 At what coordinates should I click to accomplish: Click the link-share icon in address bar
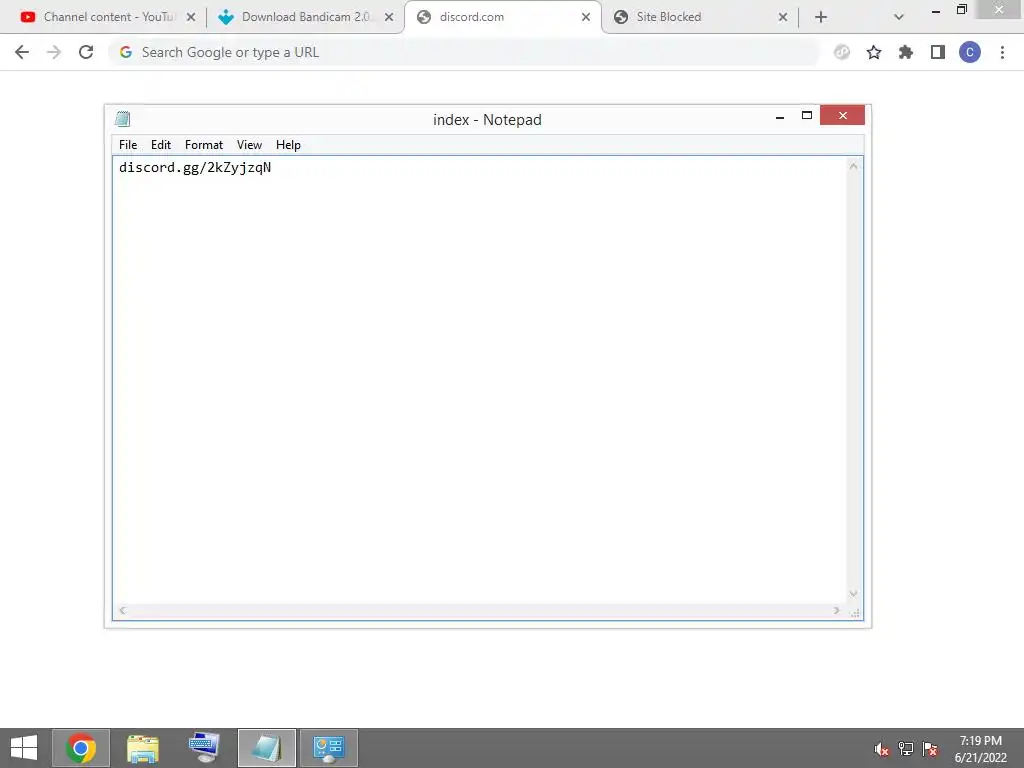point(842,52)
